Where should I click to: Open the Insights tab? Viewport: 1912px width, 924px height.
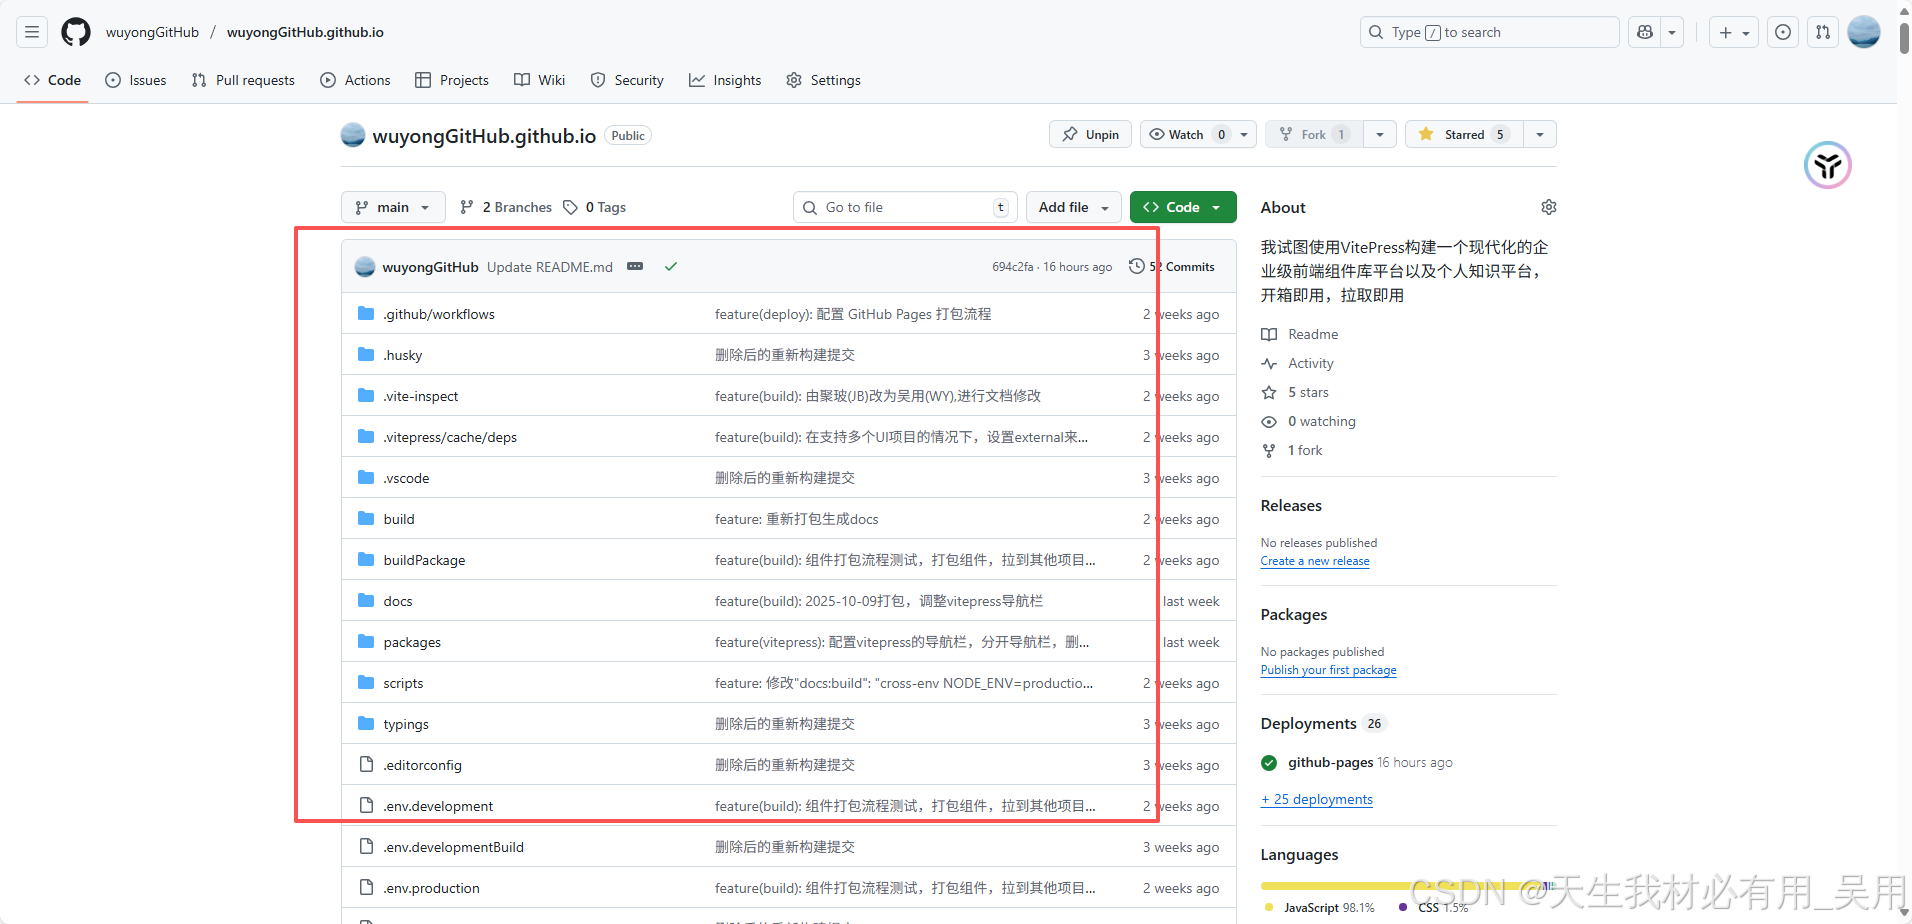pyautogui.click(x=724, y=80)
